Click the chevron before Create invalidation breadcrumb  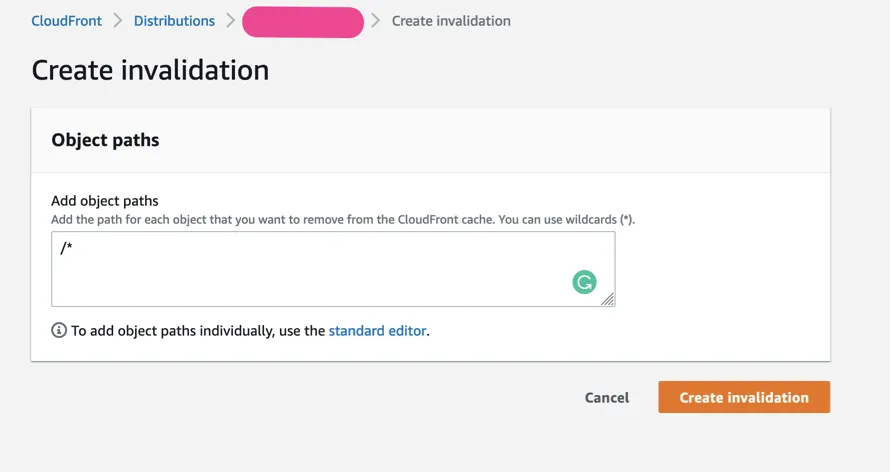pyautogui.click(x=376, y=21)
